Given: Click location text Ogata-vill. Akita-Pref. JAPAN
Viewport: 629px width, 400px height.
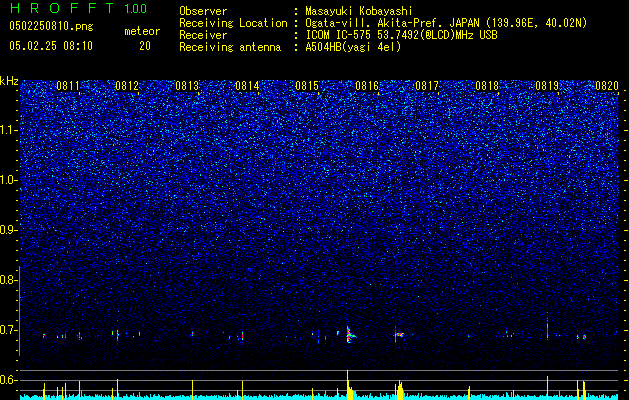Looking at the screenshot, I should 392,23.
